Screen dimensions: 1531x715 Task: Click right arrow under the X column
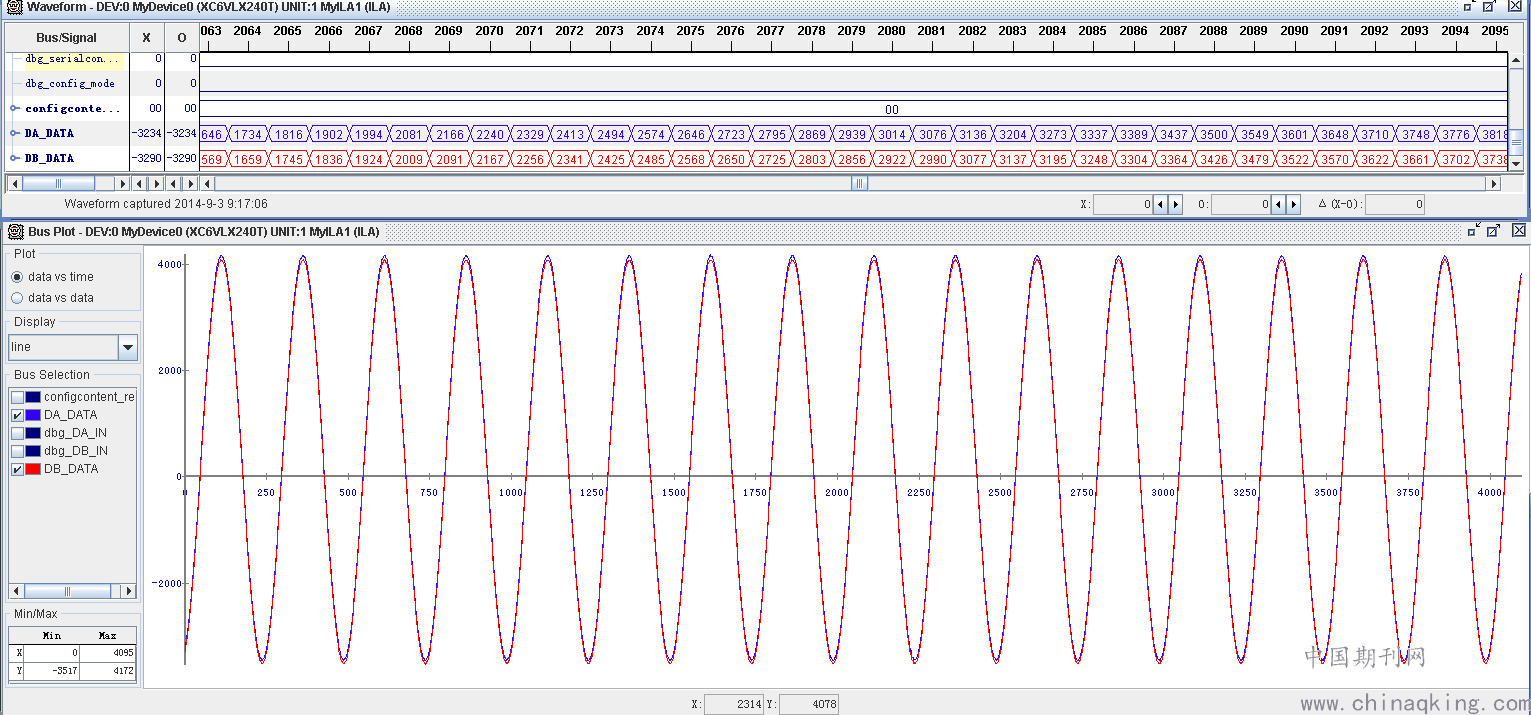point(156,184)
